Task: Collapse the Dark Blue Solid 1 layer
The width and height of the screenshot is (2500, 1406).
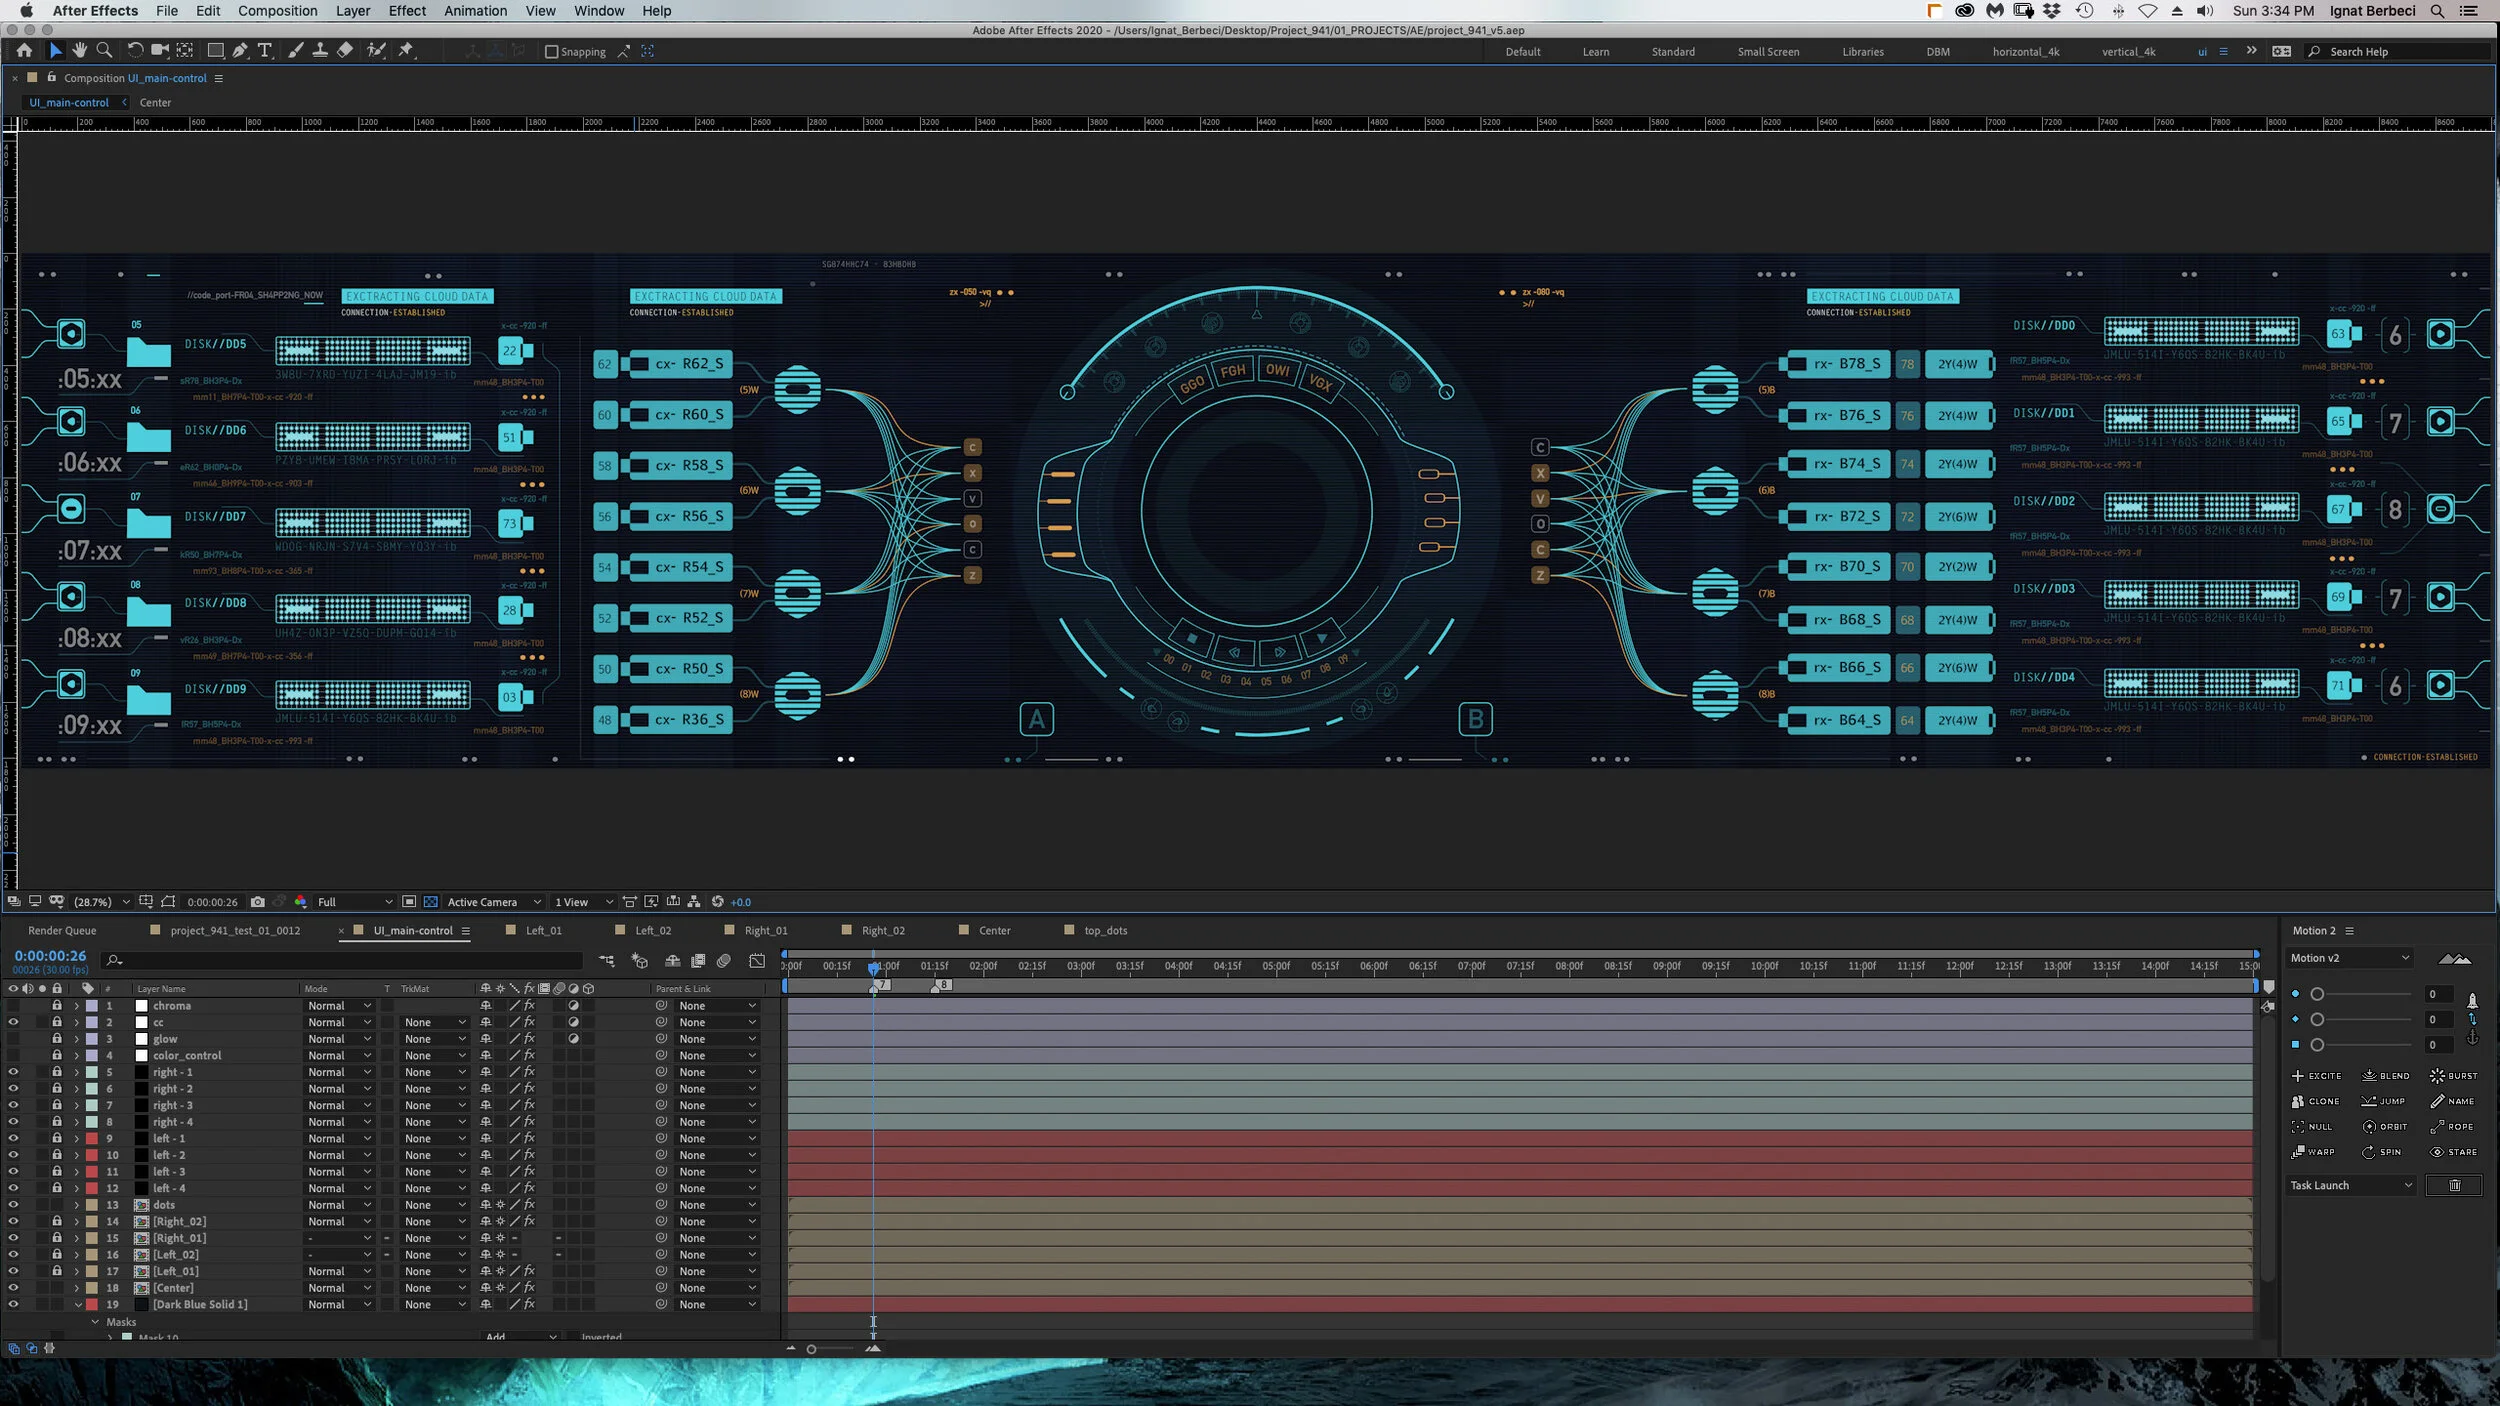Action: 78,1305
